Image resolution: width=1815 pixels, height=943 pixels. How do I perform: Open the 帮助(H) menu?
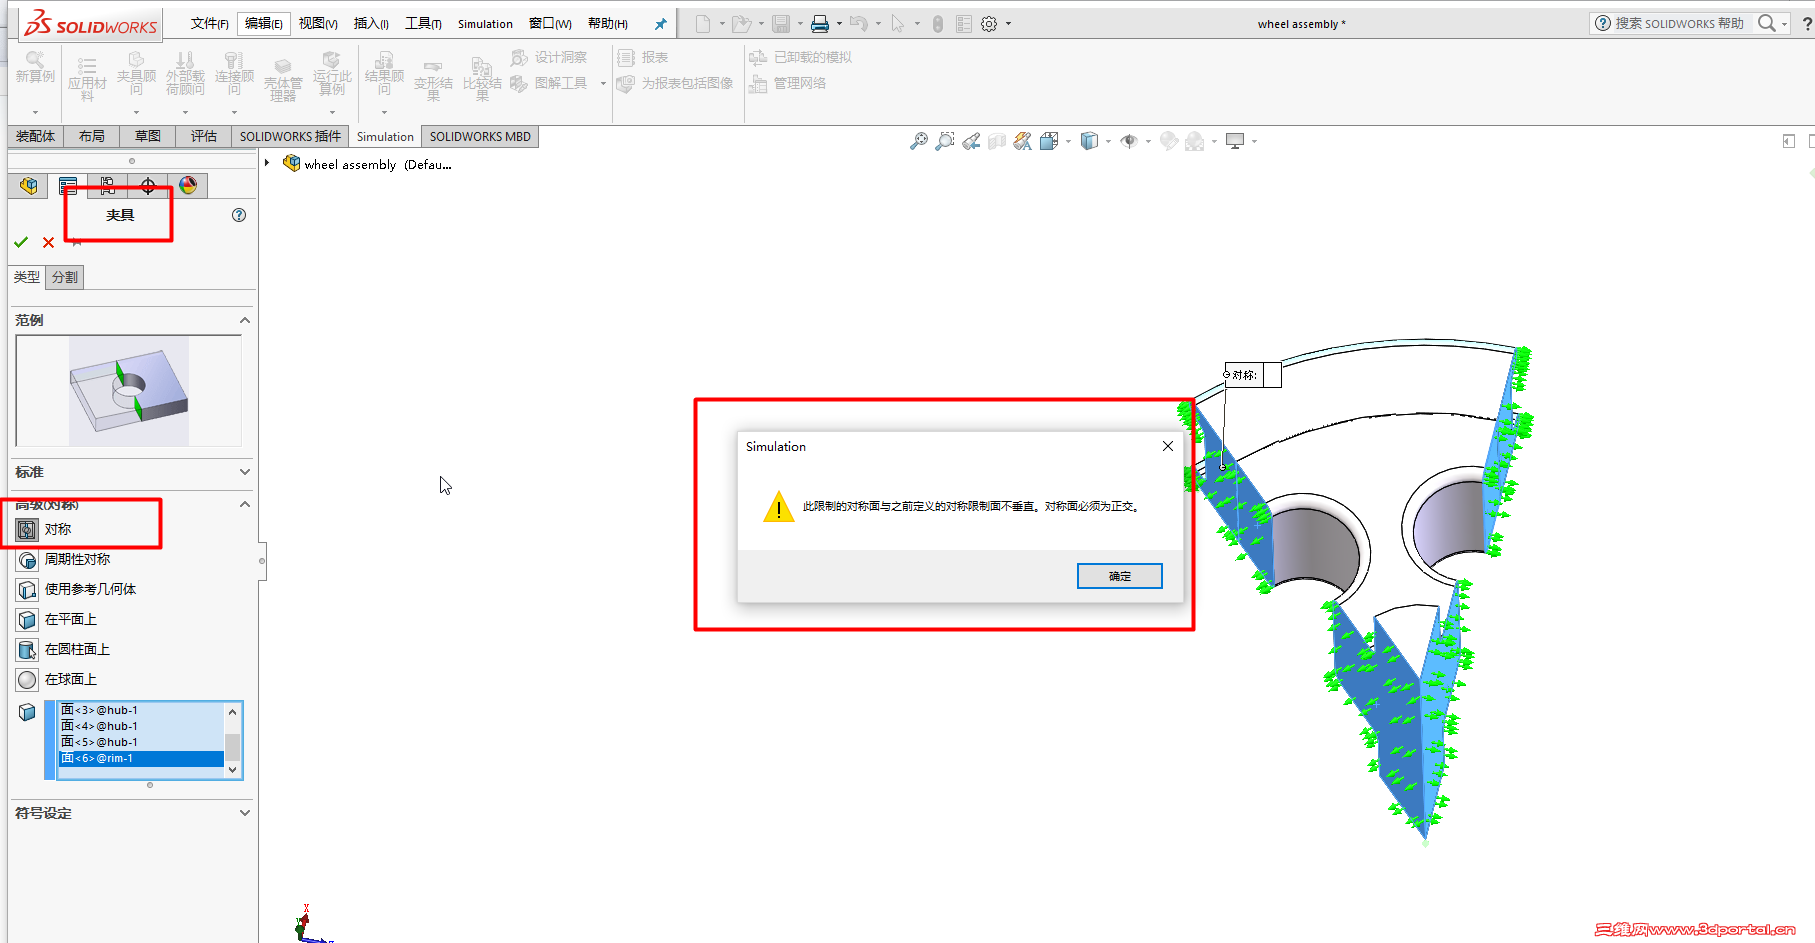pyautogui.click(x=608, y=24)
